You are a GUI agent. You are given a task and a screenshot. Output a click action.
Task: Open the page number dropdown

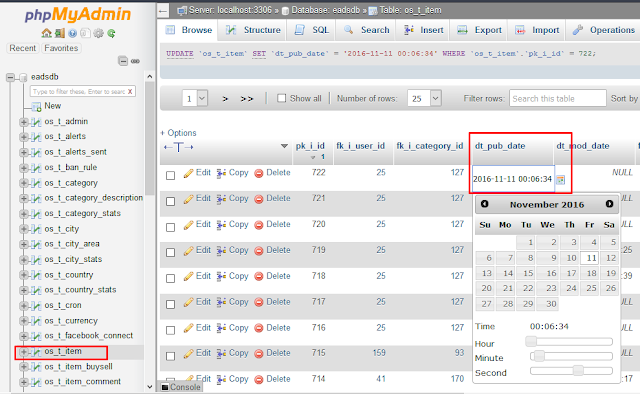195,98
